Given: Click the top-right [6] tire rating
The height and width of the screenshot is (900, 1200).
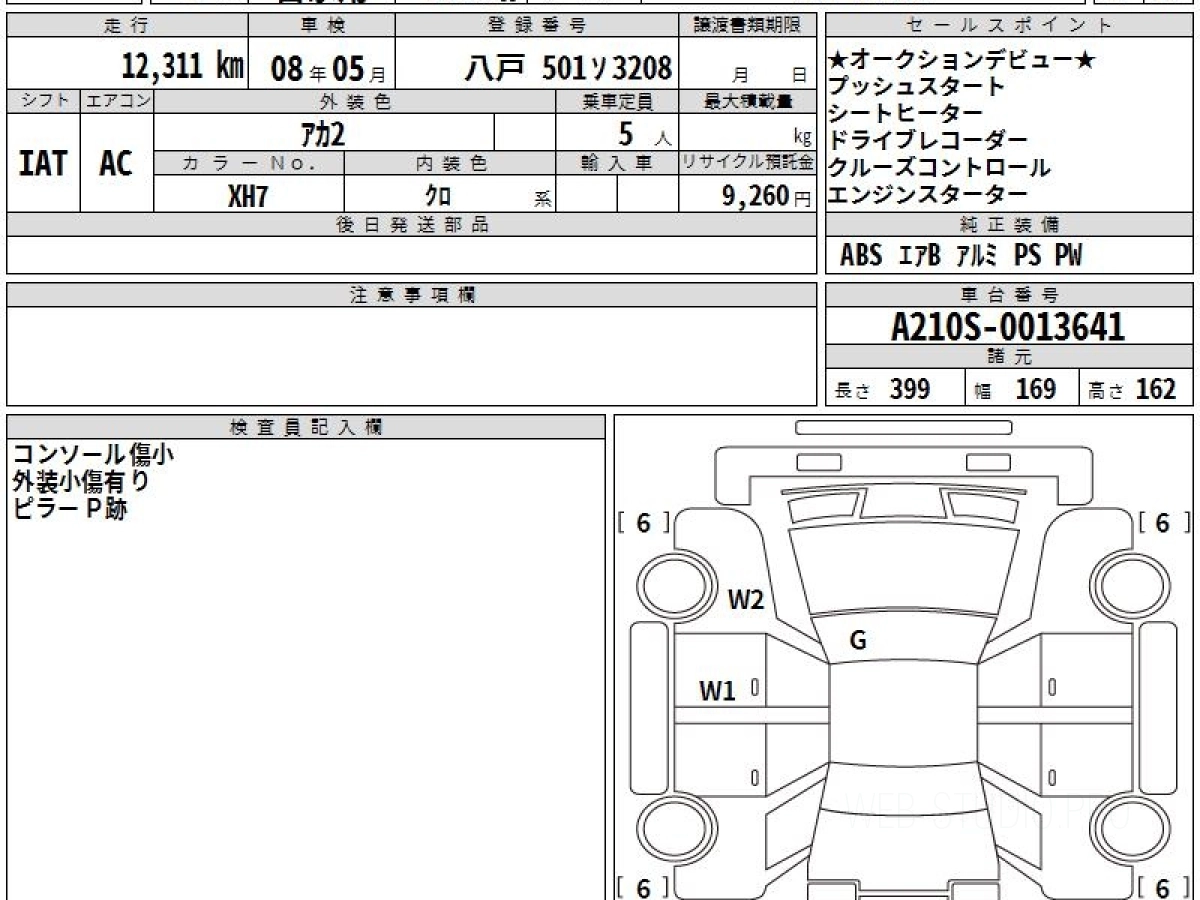Looking at the screenshot, I should pyautogui.click(x=1163, y=523).
